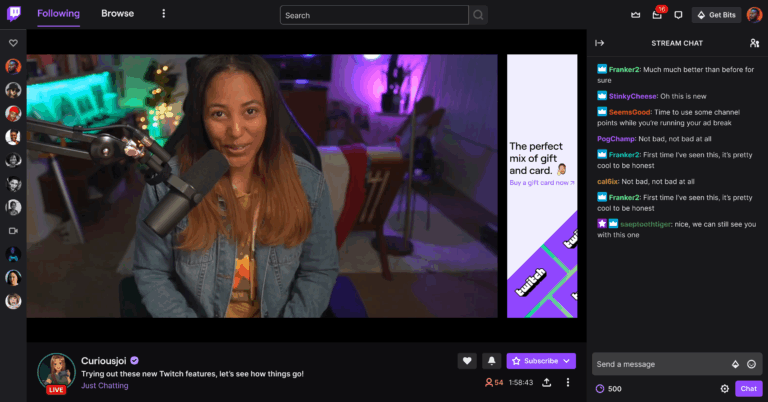Click the Curiousjoi channel name

[x=104, y=361]
